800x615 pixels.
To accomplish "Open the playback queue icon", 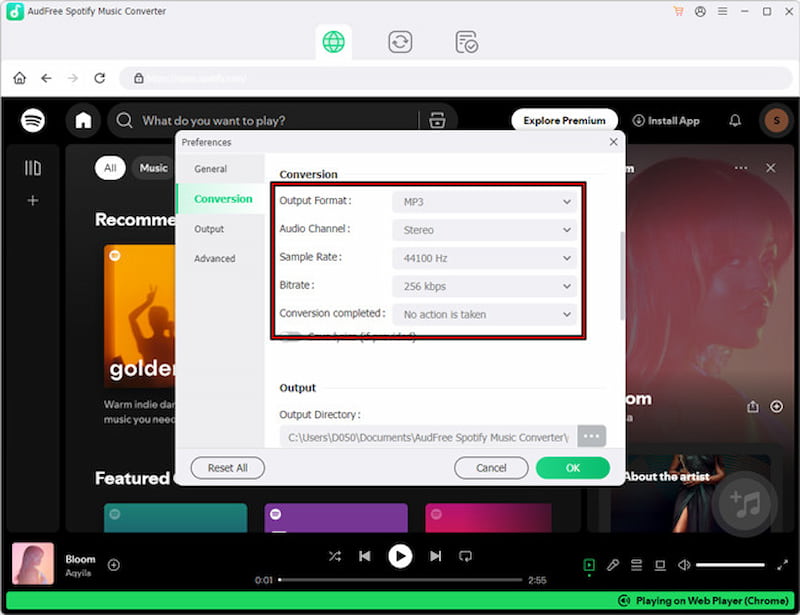I will click(636, 565).
